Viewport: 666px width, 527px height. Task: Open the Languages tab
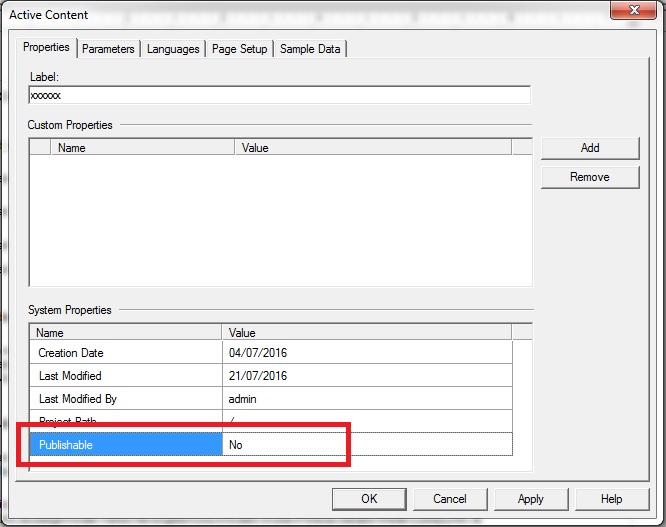[173, 49]
